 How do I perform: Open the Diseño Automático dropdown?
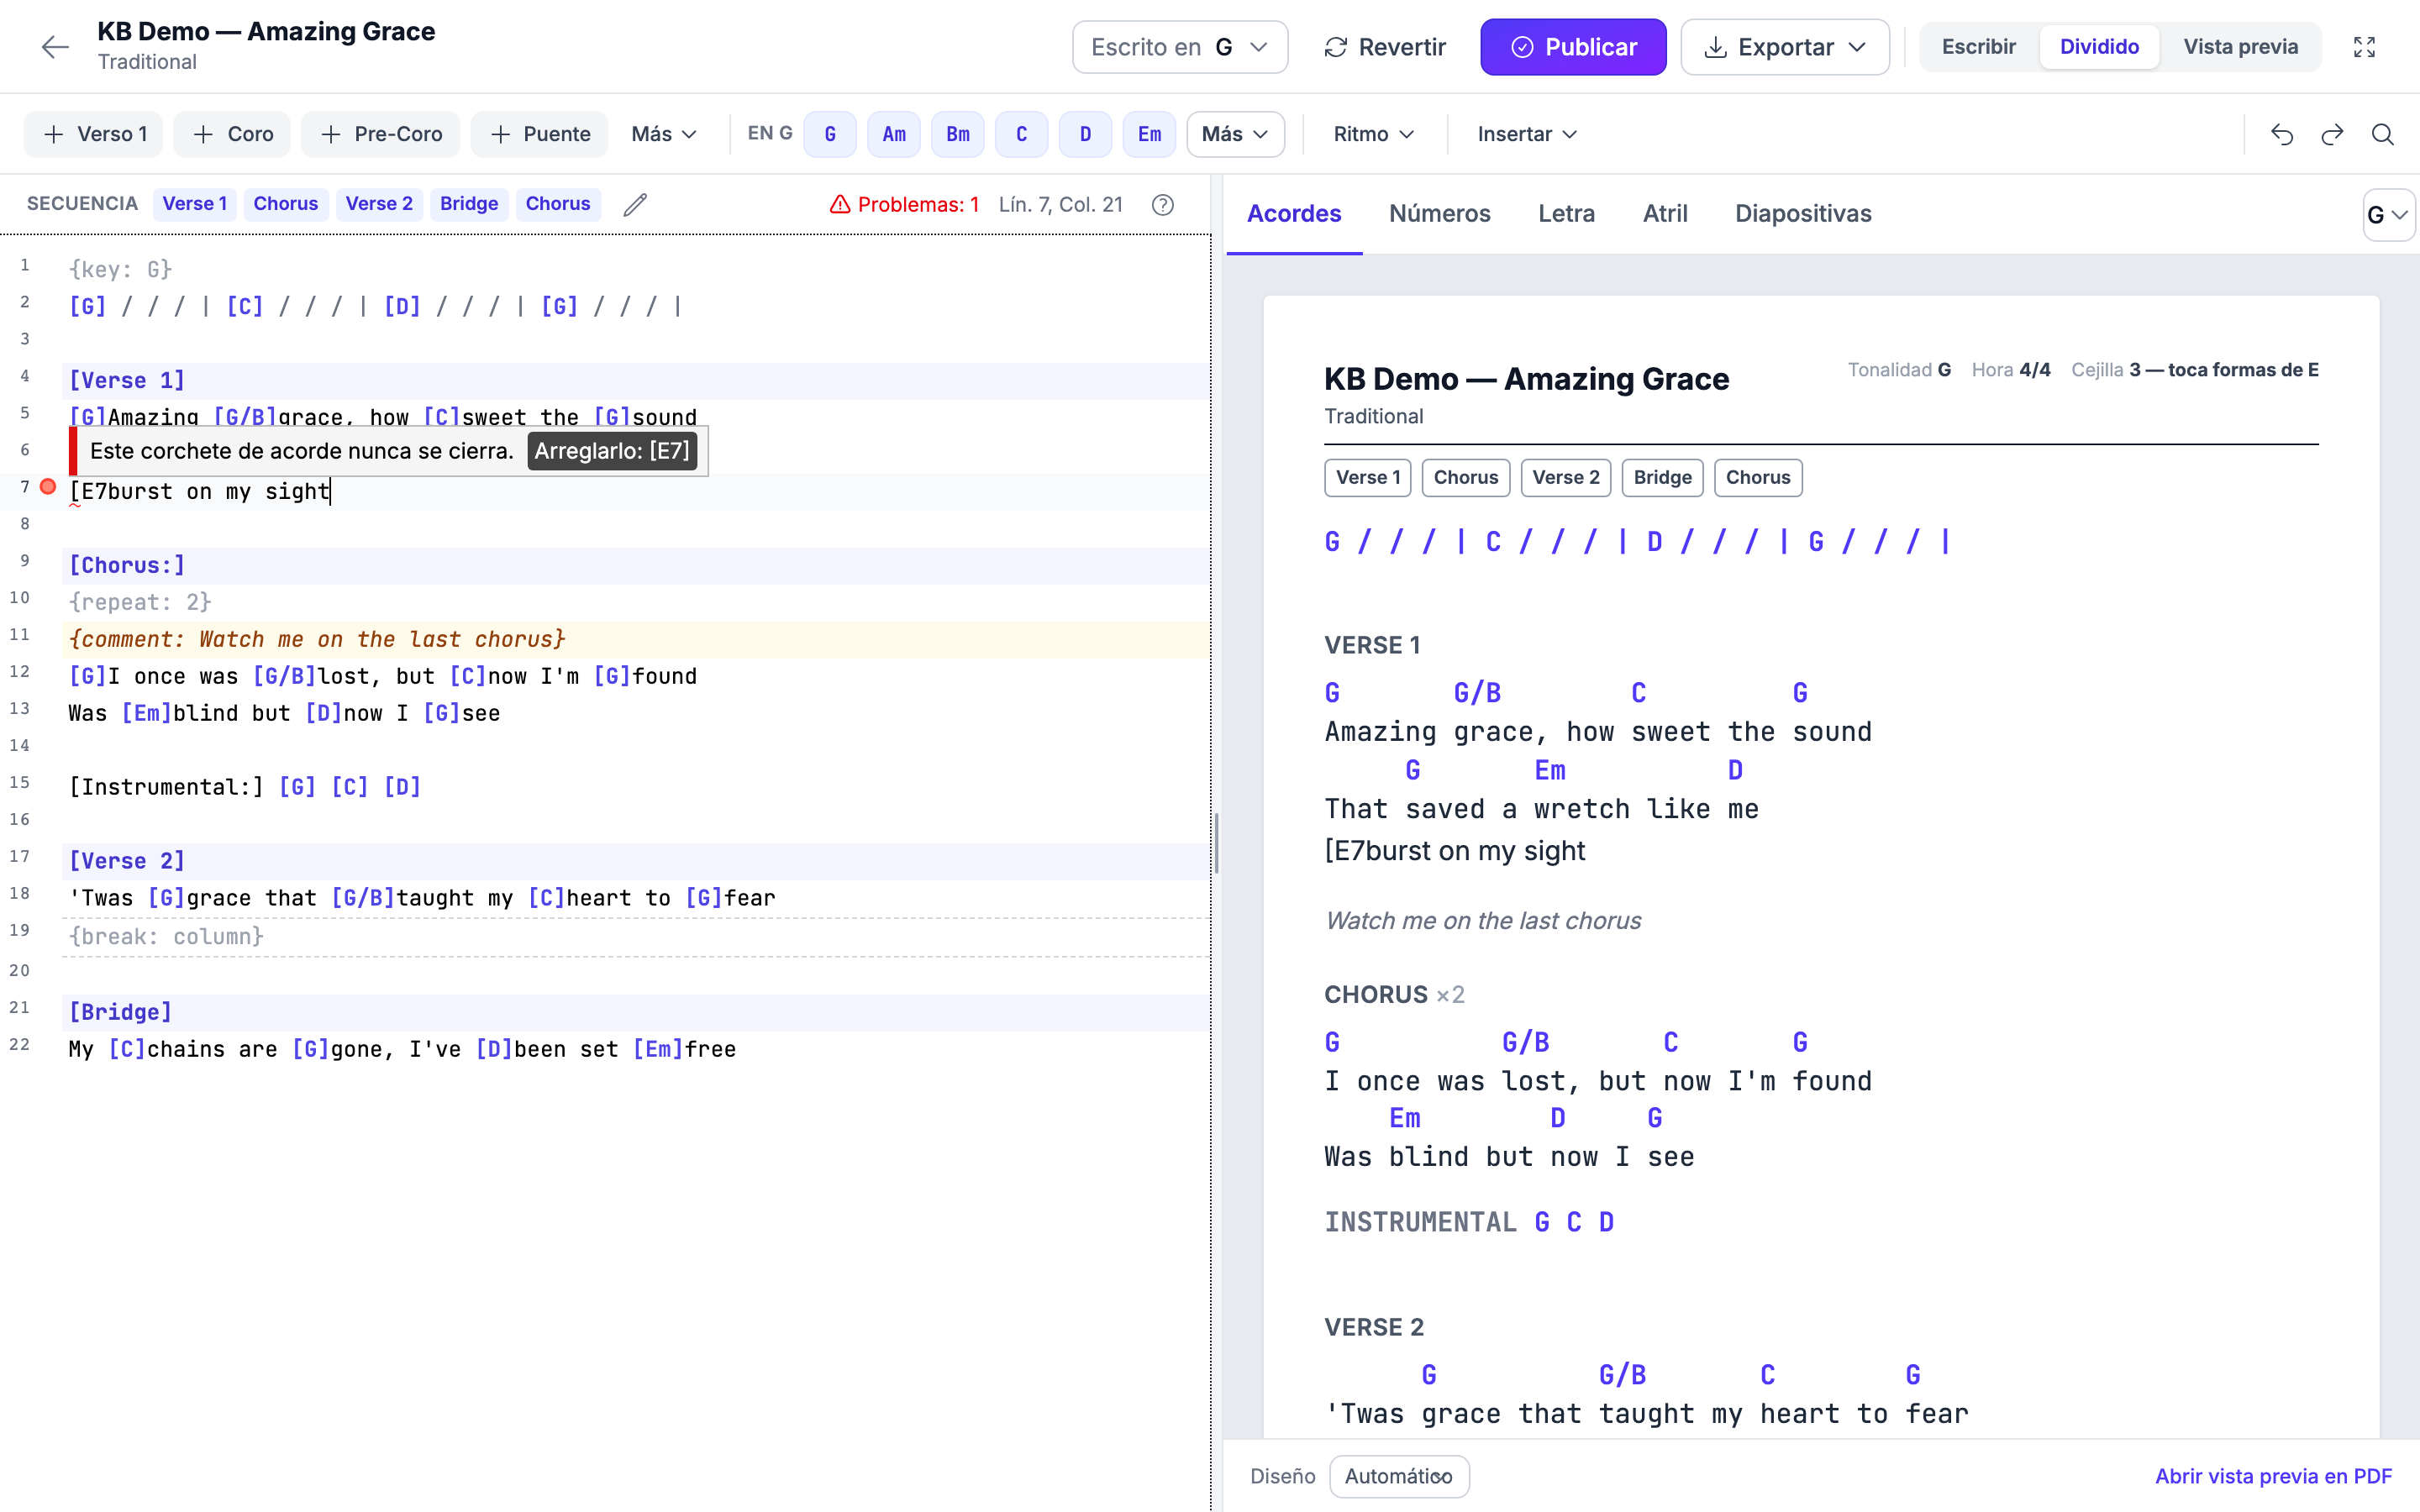point(1399,1476)
